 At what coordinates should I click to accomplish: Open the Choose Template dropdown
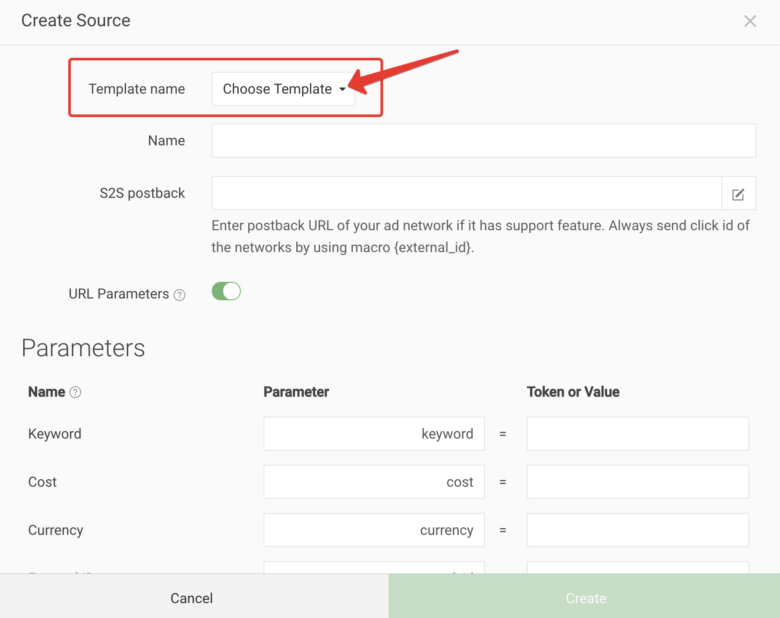[x=284, y=89]
